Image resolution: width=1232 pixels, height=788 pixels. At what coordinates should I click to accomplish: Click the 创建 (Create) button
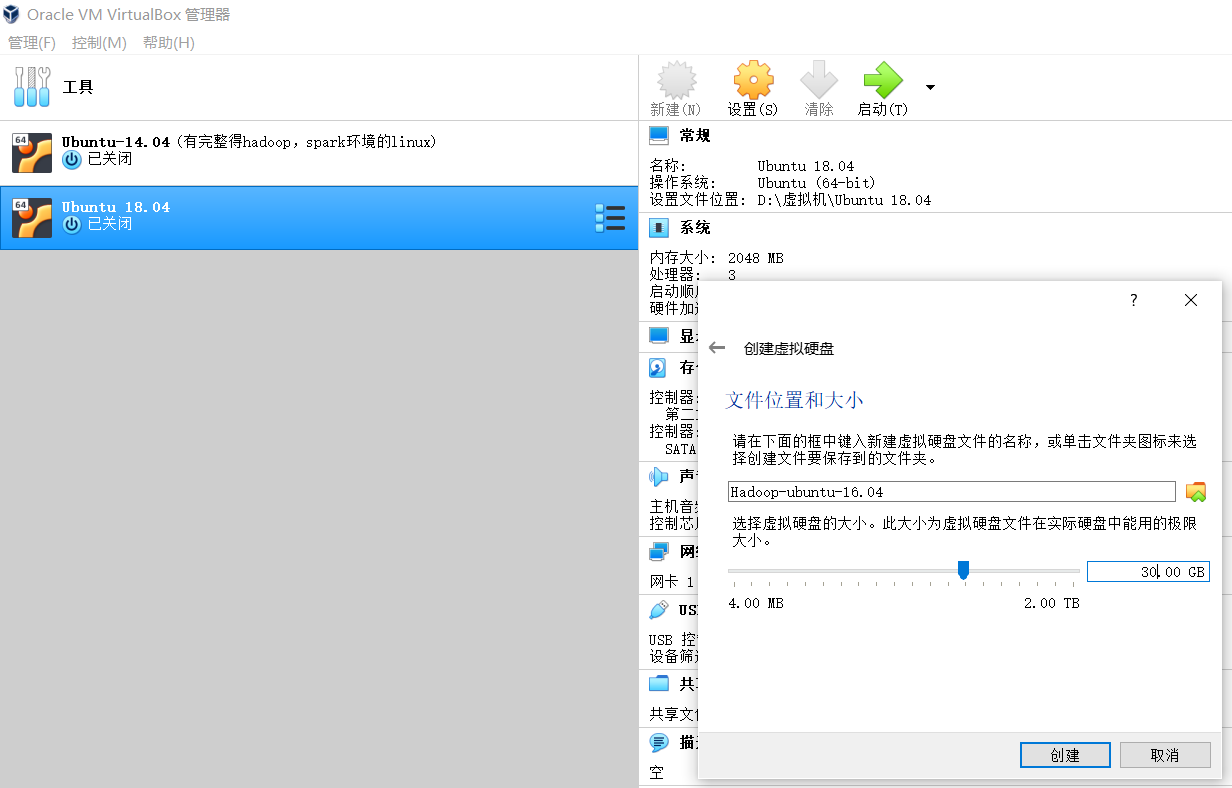(x=1065, y=755)
